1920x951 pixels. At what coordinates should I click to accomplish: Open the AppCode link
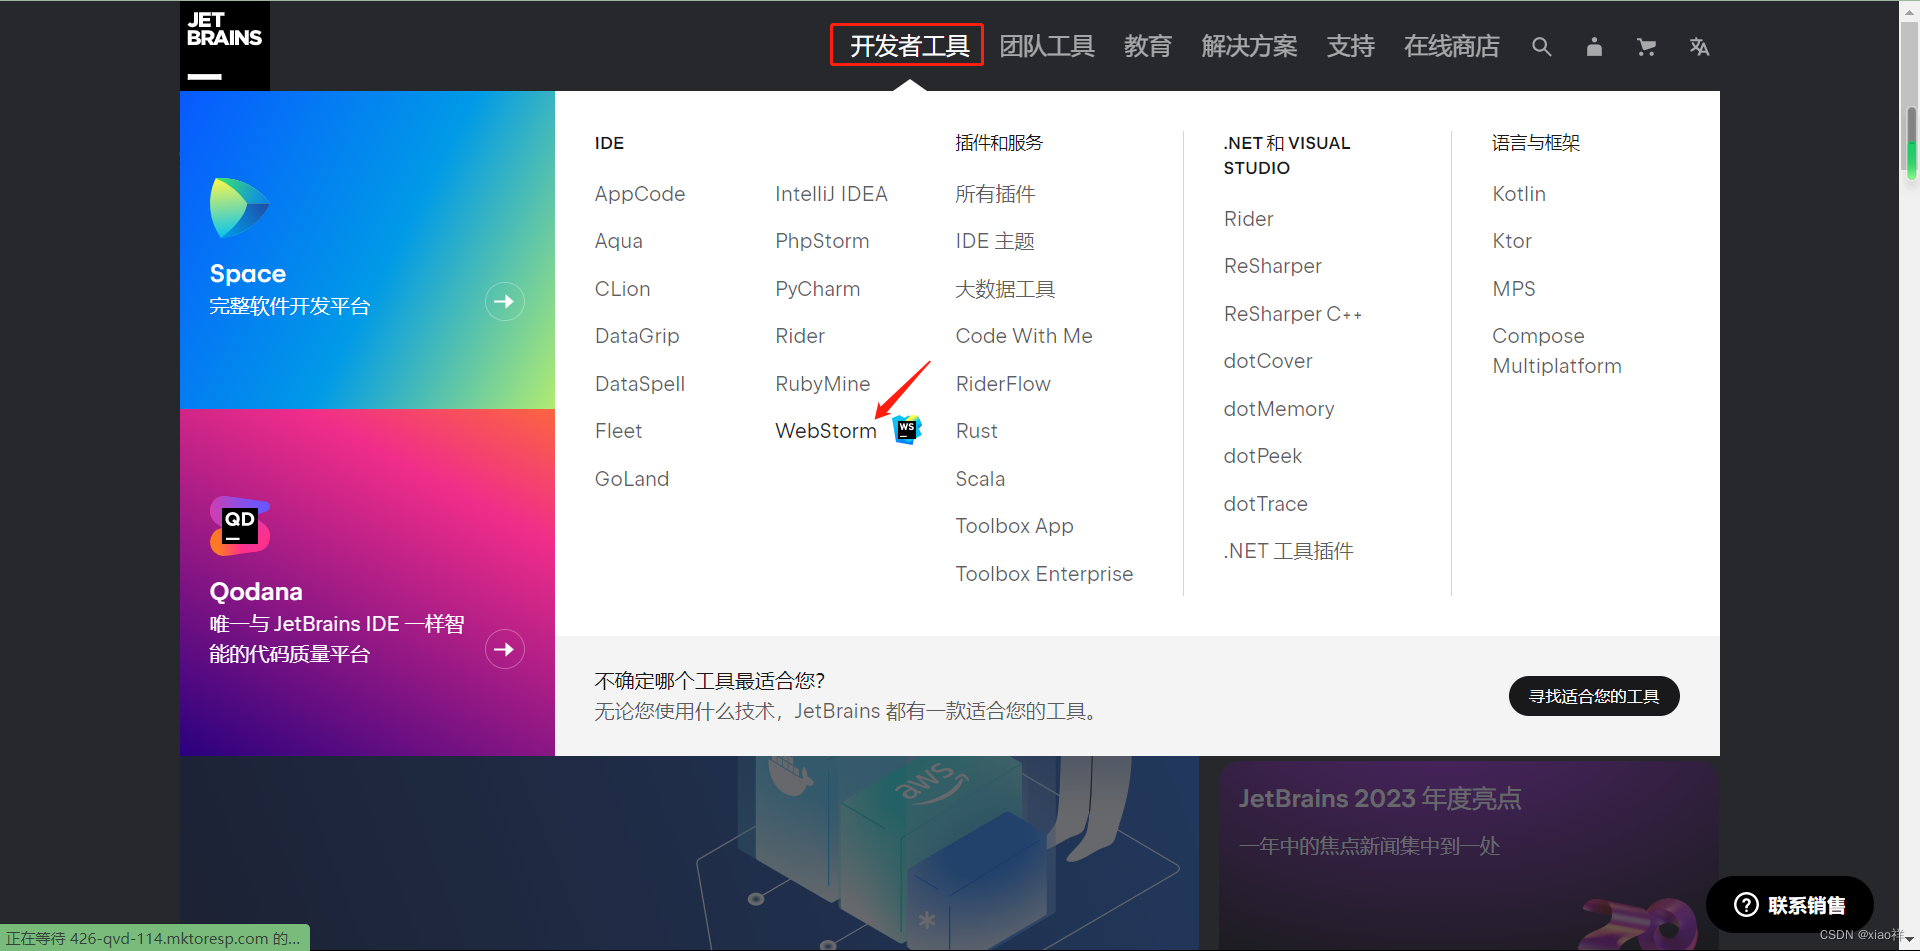pos(640,194)
